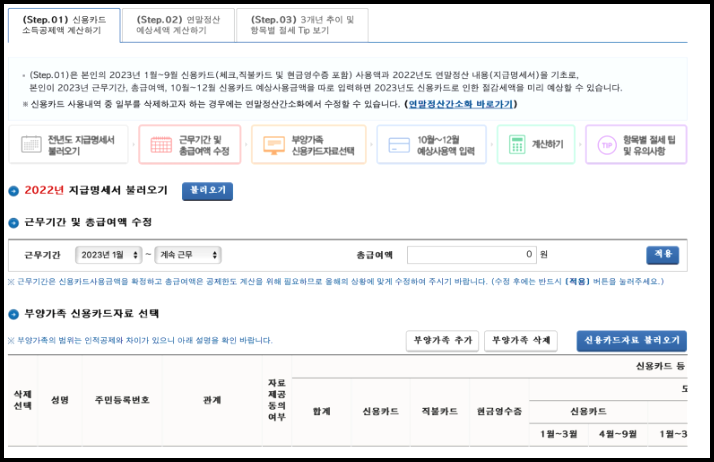This screenshot has height=462, width=714.
Task: Click the 부양가족 삭제 button
Action: coord(521,340)
